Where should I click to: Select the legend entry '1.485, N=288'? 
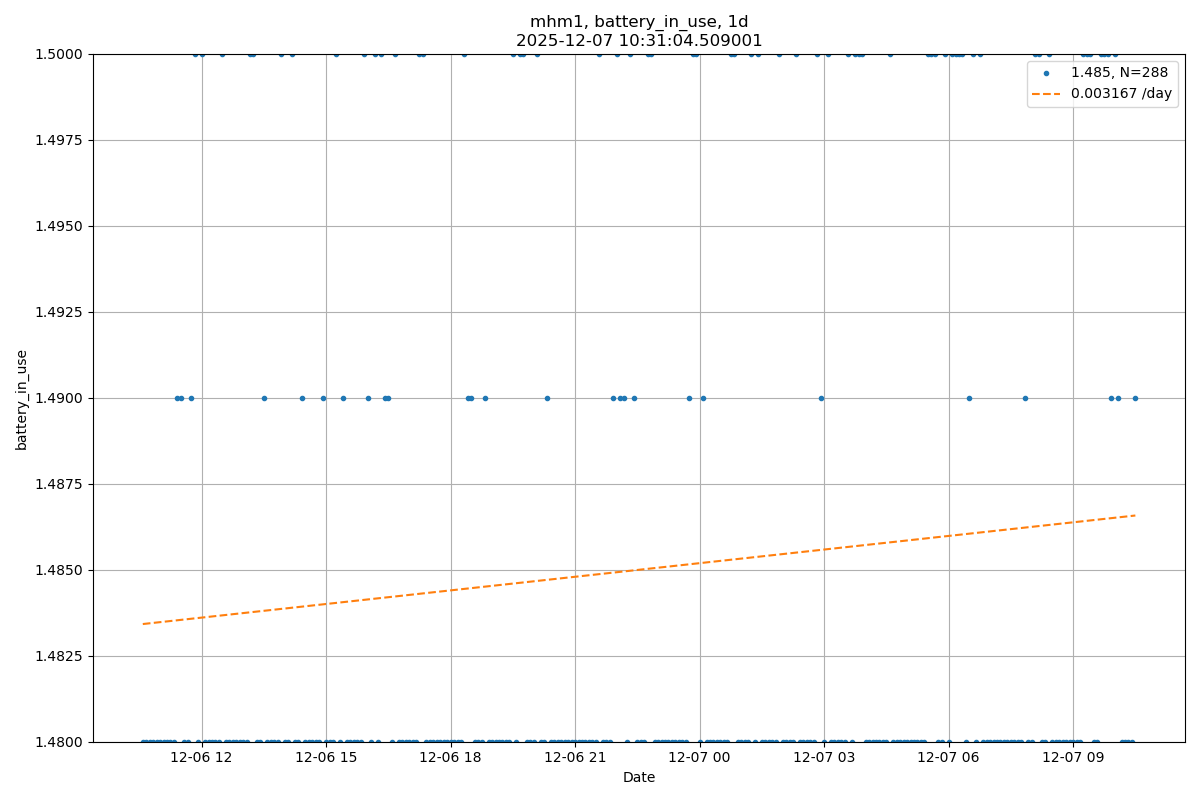[1119, 73]
